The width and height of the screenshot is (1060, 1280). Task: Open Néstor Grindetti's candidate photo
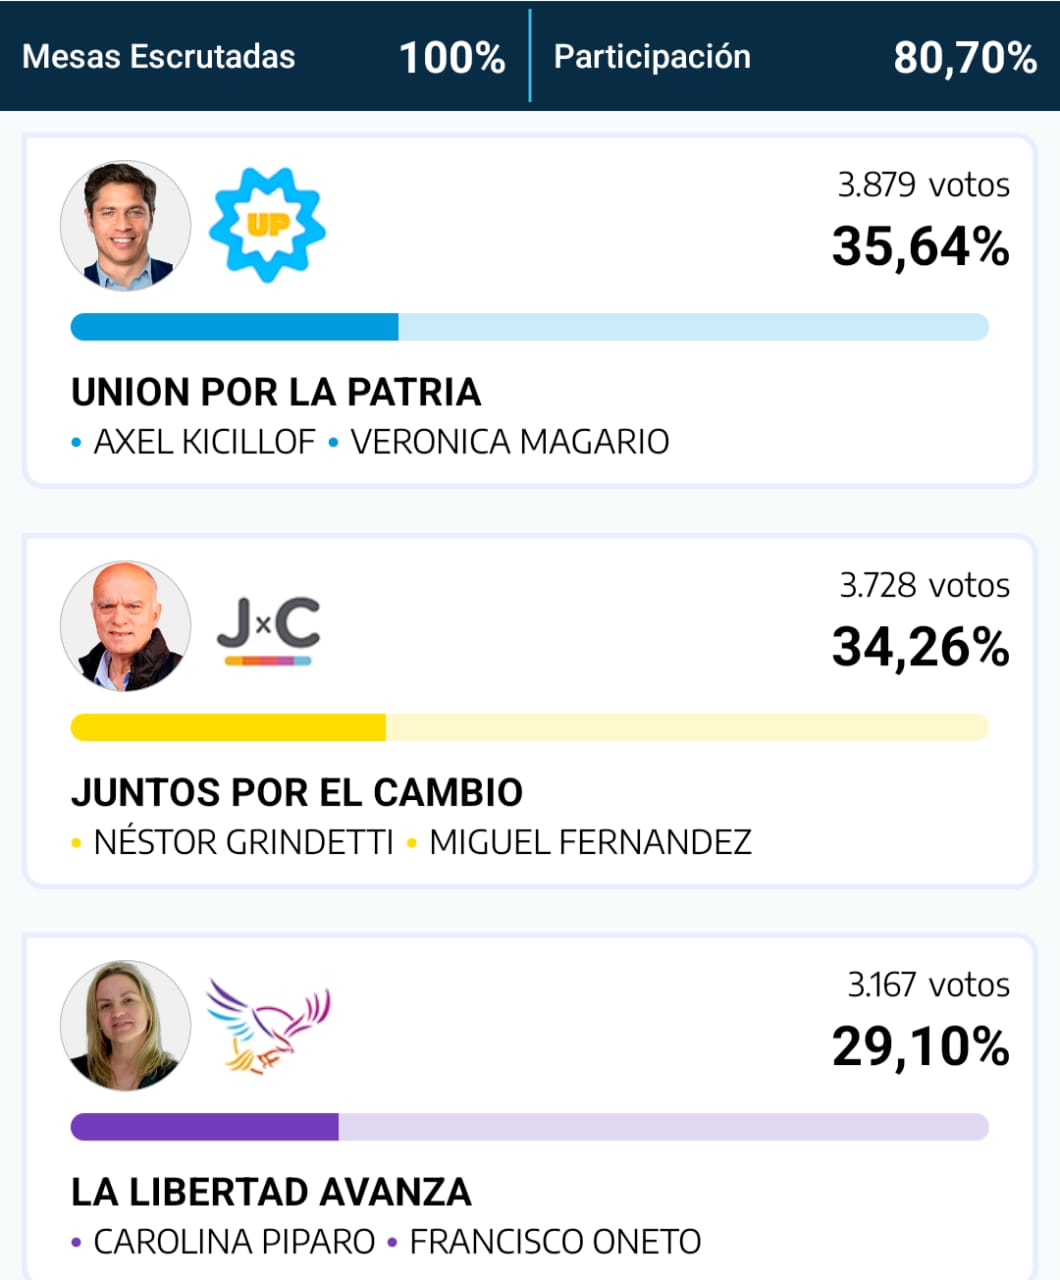tap(125, 627)
